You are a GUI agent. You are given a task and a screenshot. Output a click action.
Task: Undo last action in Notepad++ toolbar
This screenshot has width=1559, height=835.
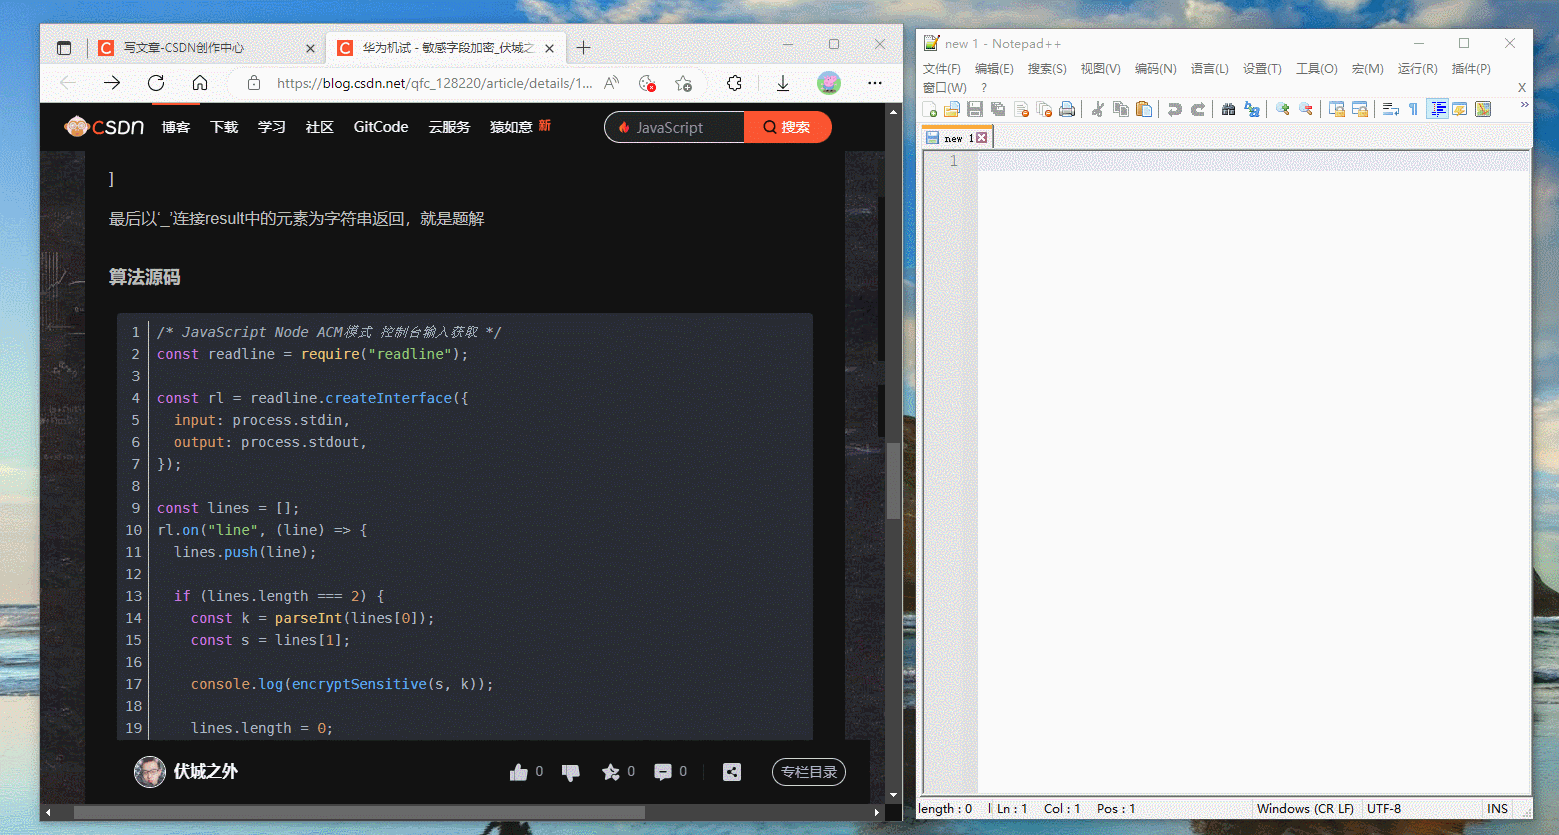click(x=1175, y=109)
